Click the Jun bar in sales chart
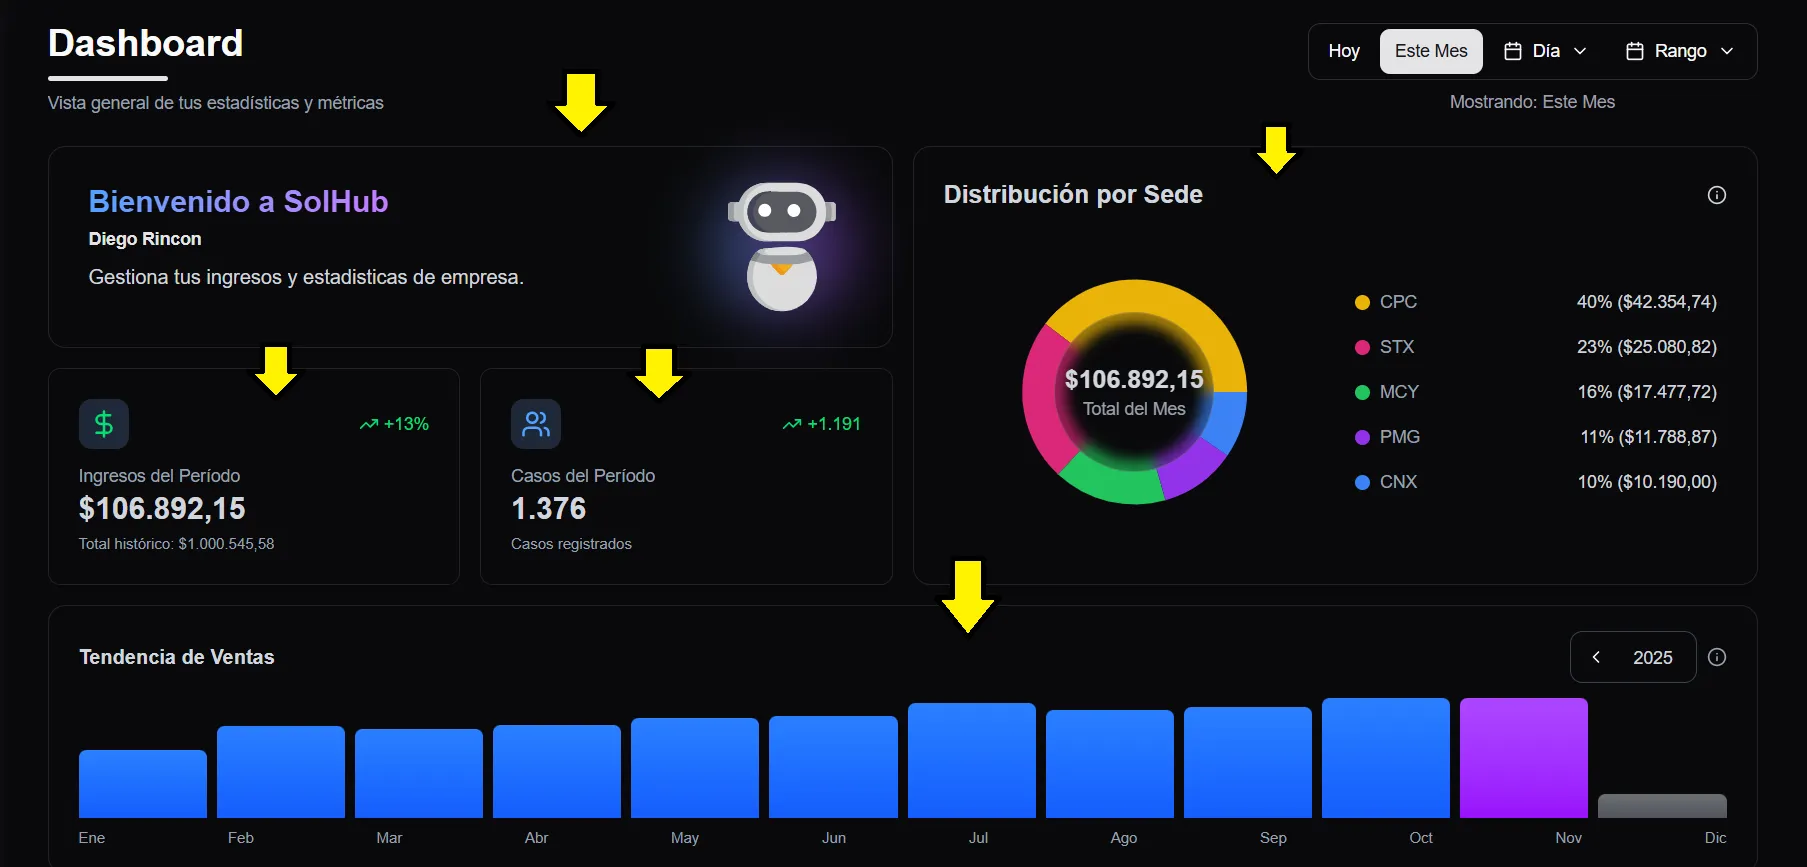1807x867 pixels. [833, 767]
